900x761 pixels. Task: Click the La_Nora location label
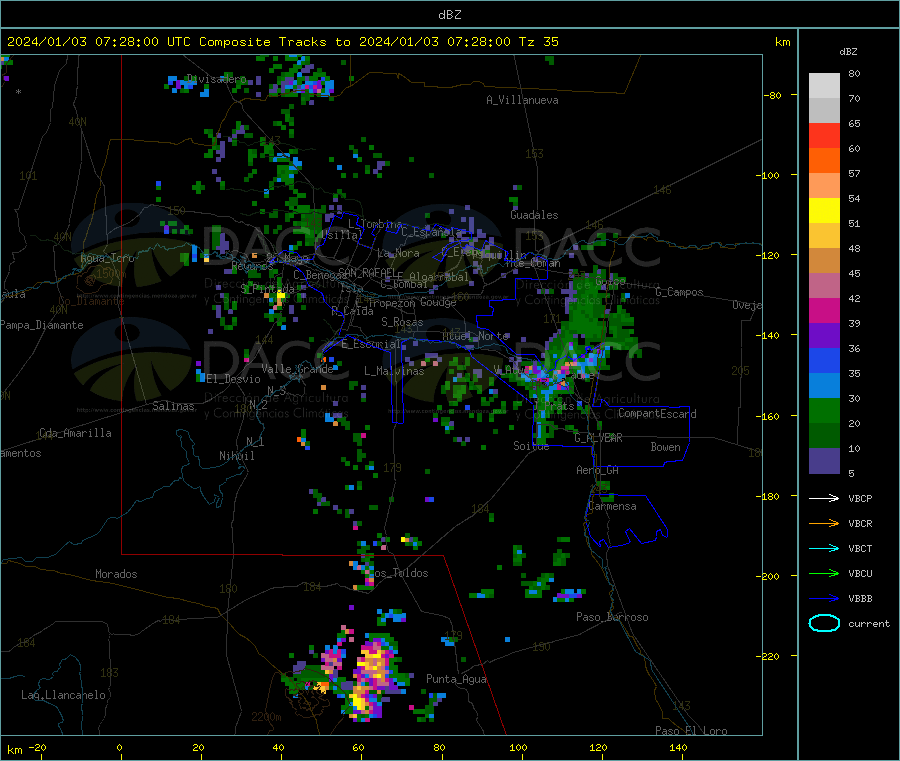[398, 253]
